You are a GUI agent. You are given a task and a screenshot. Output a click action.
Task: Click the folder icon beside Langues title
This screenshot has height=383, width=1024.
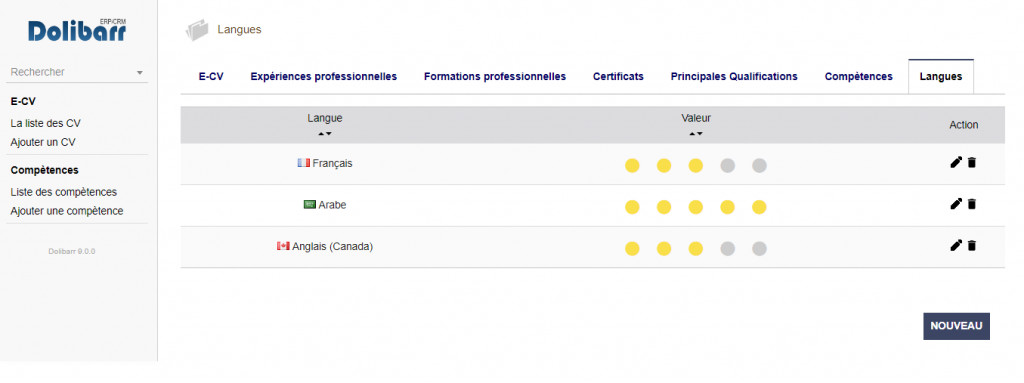coord(197,30)
